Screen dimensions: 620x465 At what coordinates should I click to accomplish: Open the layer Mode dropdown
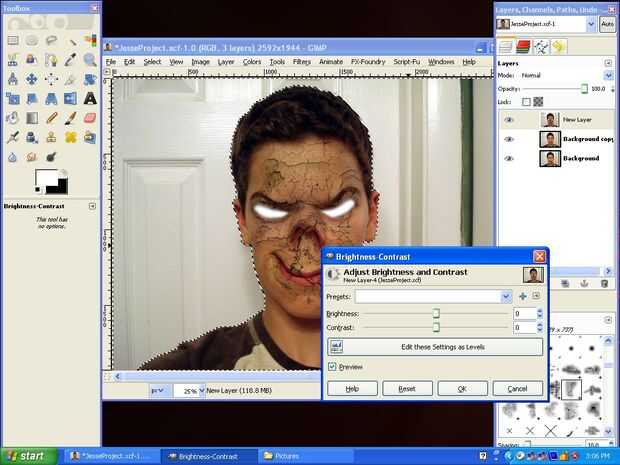[608, 75]
